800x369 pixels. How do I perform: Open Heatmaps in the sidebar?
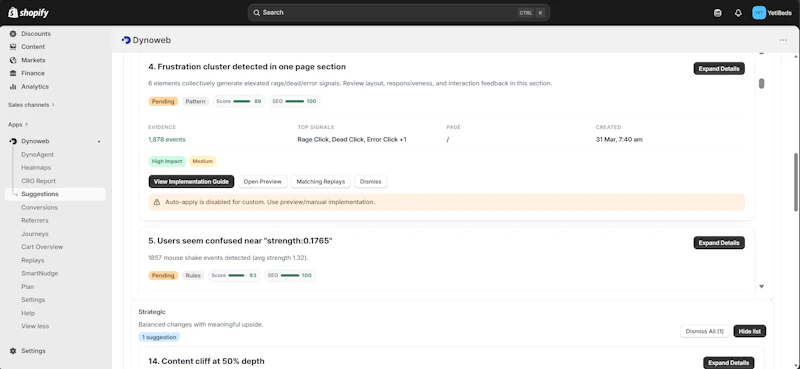click(36, 167)
